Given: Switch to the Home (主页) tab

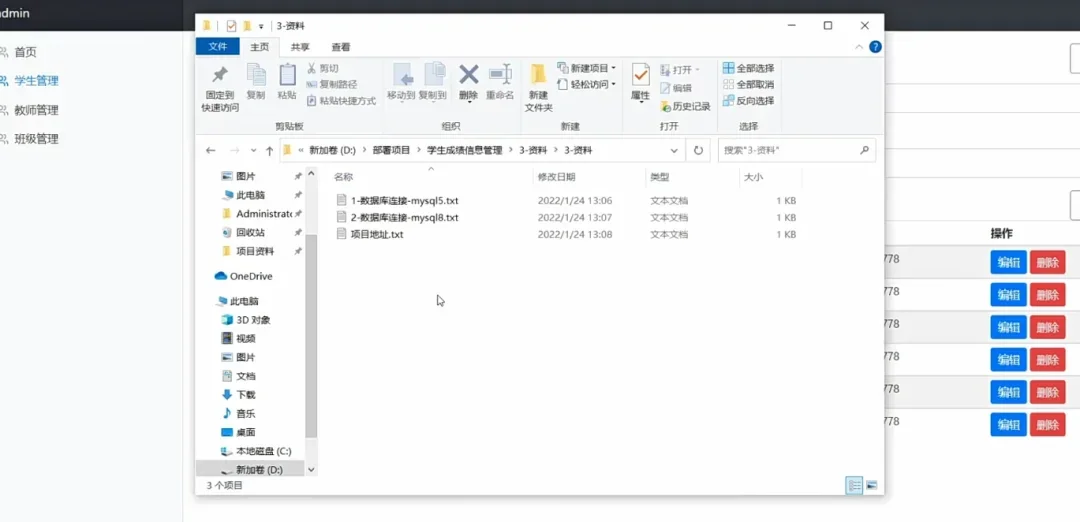Looking at the screenshot, I should pos(260,47).
